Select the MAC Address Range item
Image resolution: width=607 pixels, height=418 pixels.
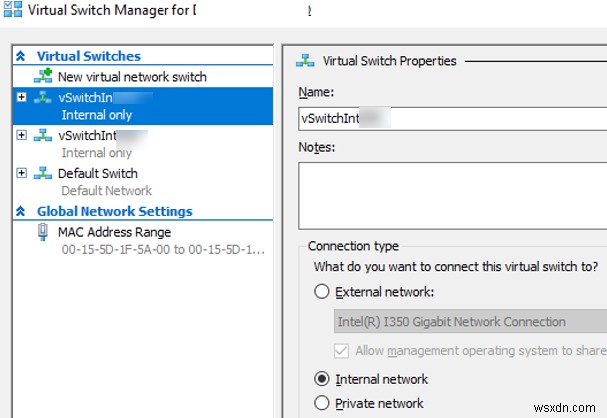(114, 232)
